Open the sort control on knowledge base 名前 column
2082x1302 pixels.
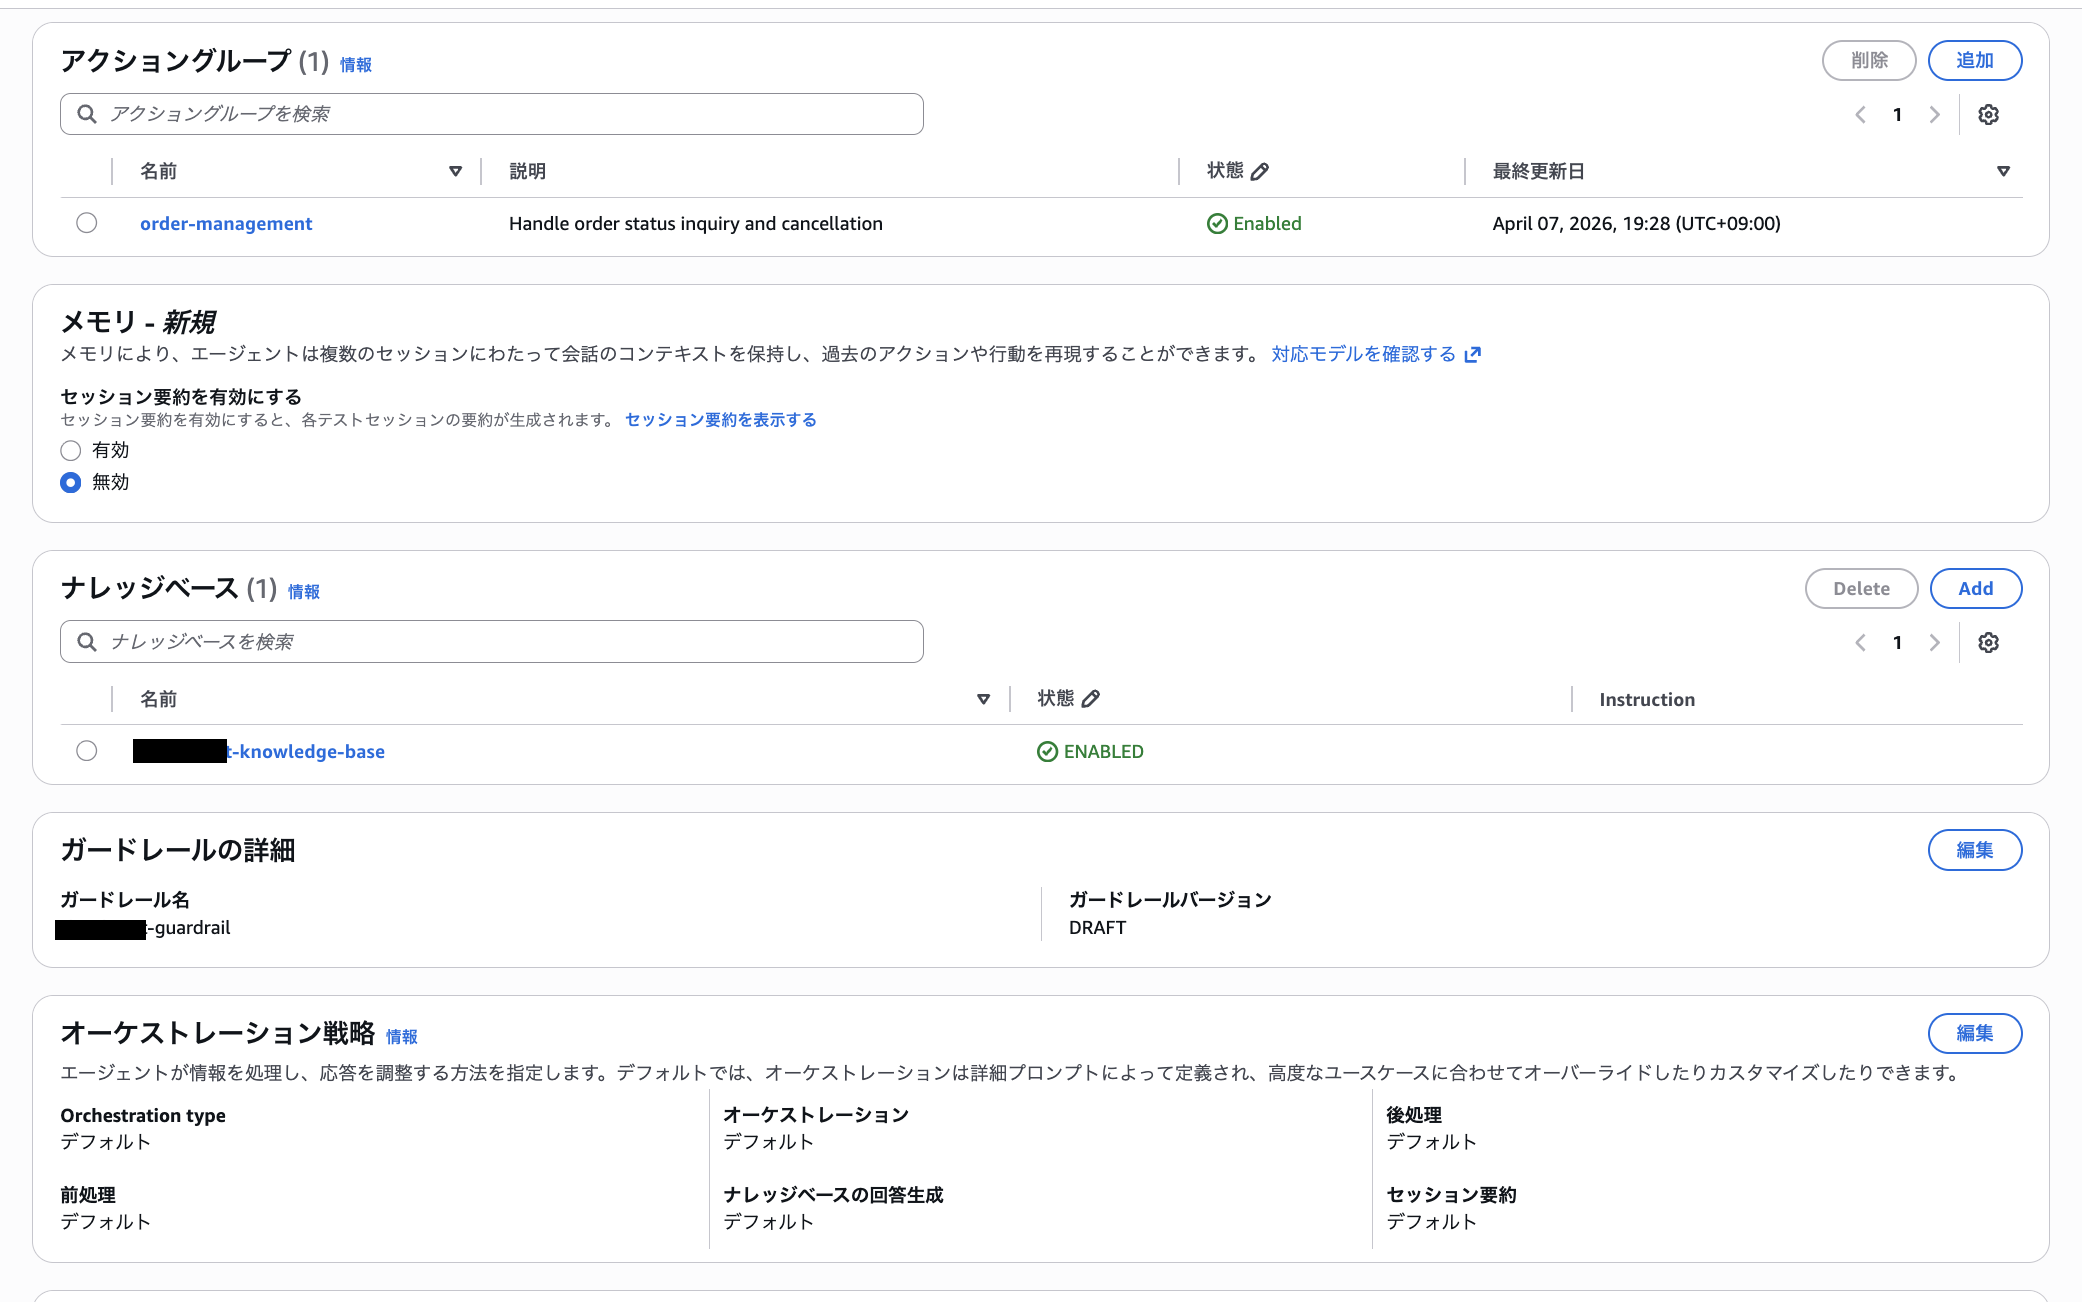[x=984, y=698]
